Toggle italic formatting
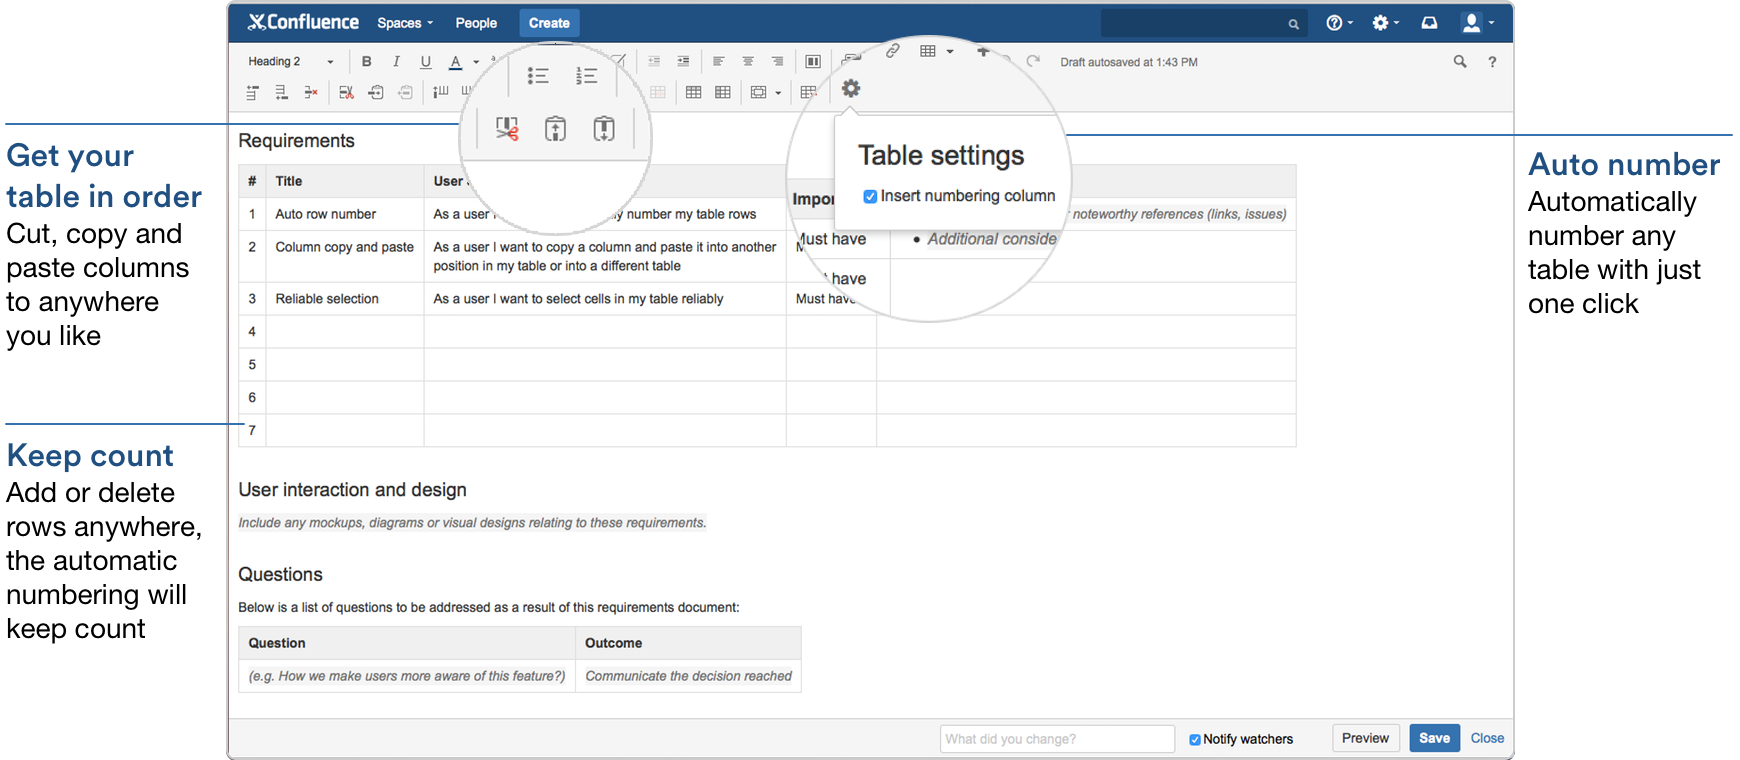1740x760 pixels. (396, 62)
